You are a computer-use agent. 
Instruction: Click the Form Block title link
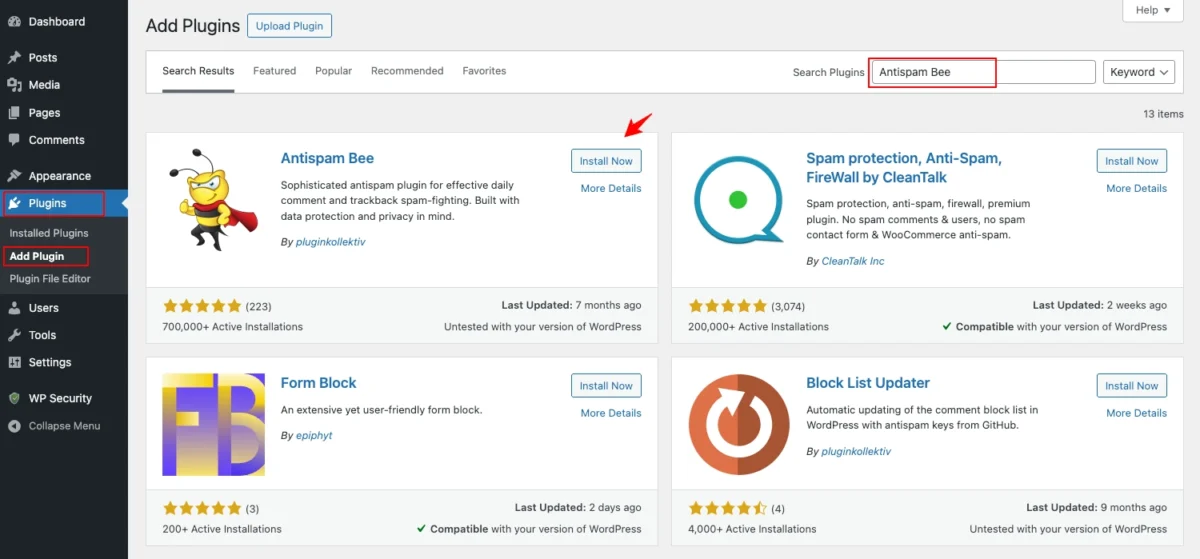[x=318, y=383]
